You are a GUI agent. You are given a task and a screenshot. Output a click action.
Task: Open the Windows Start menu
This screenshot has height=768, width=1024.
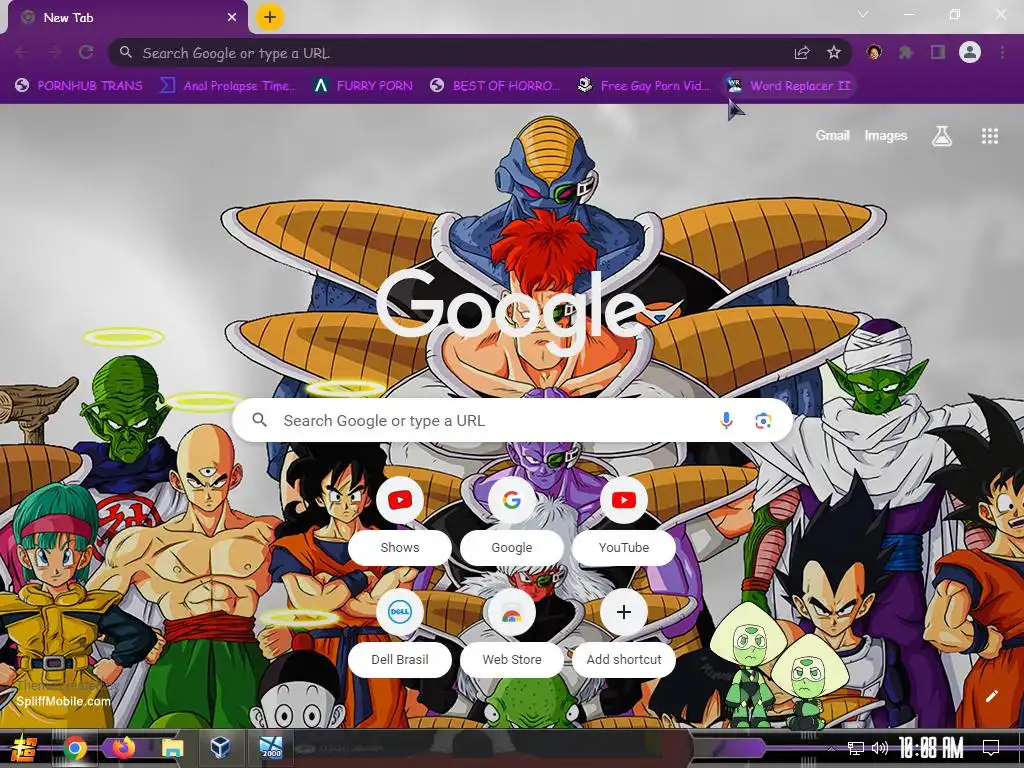click(22, 748)
